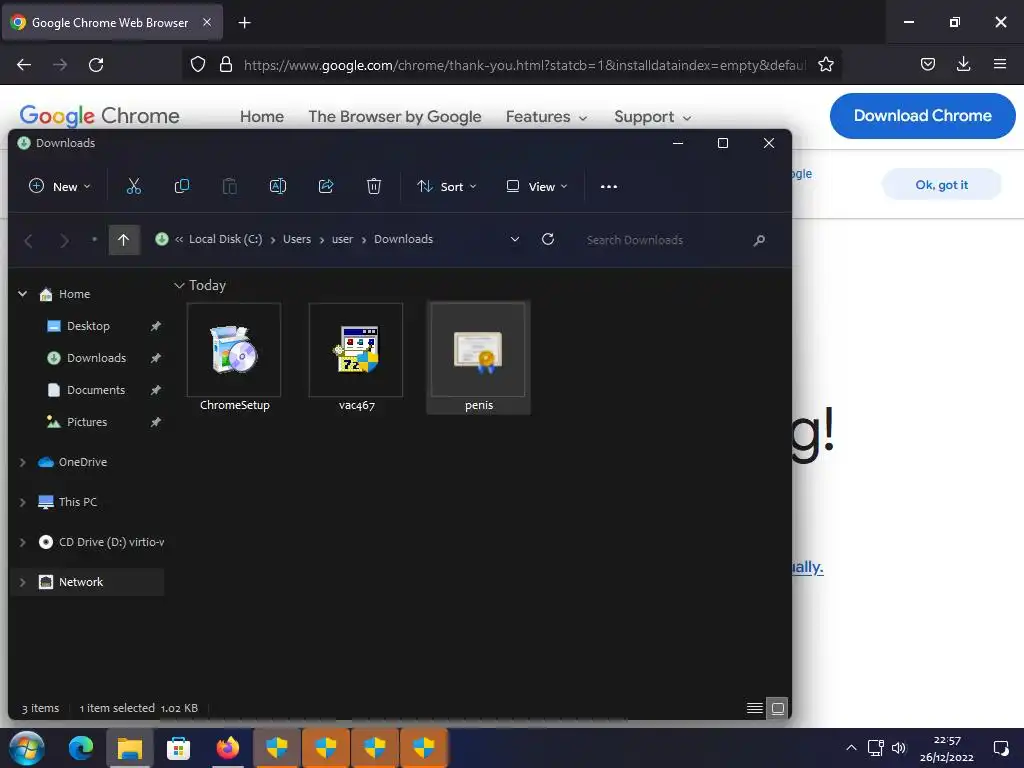This screenshot has width=1024, height=768.
Task: Click Firefox icon on taskbar
Action: pyautogui.click(x=227, y=748)
